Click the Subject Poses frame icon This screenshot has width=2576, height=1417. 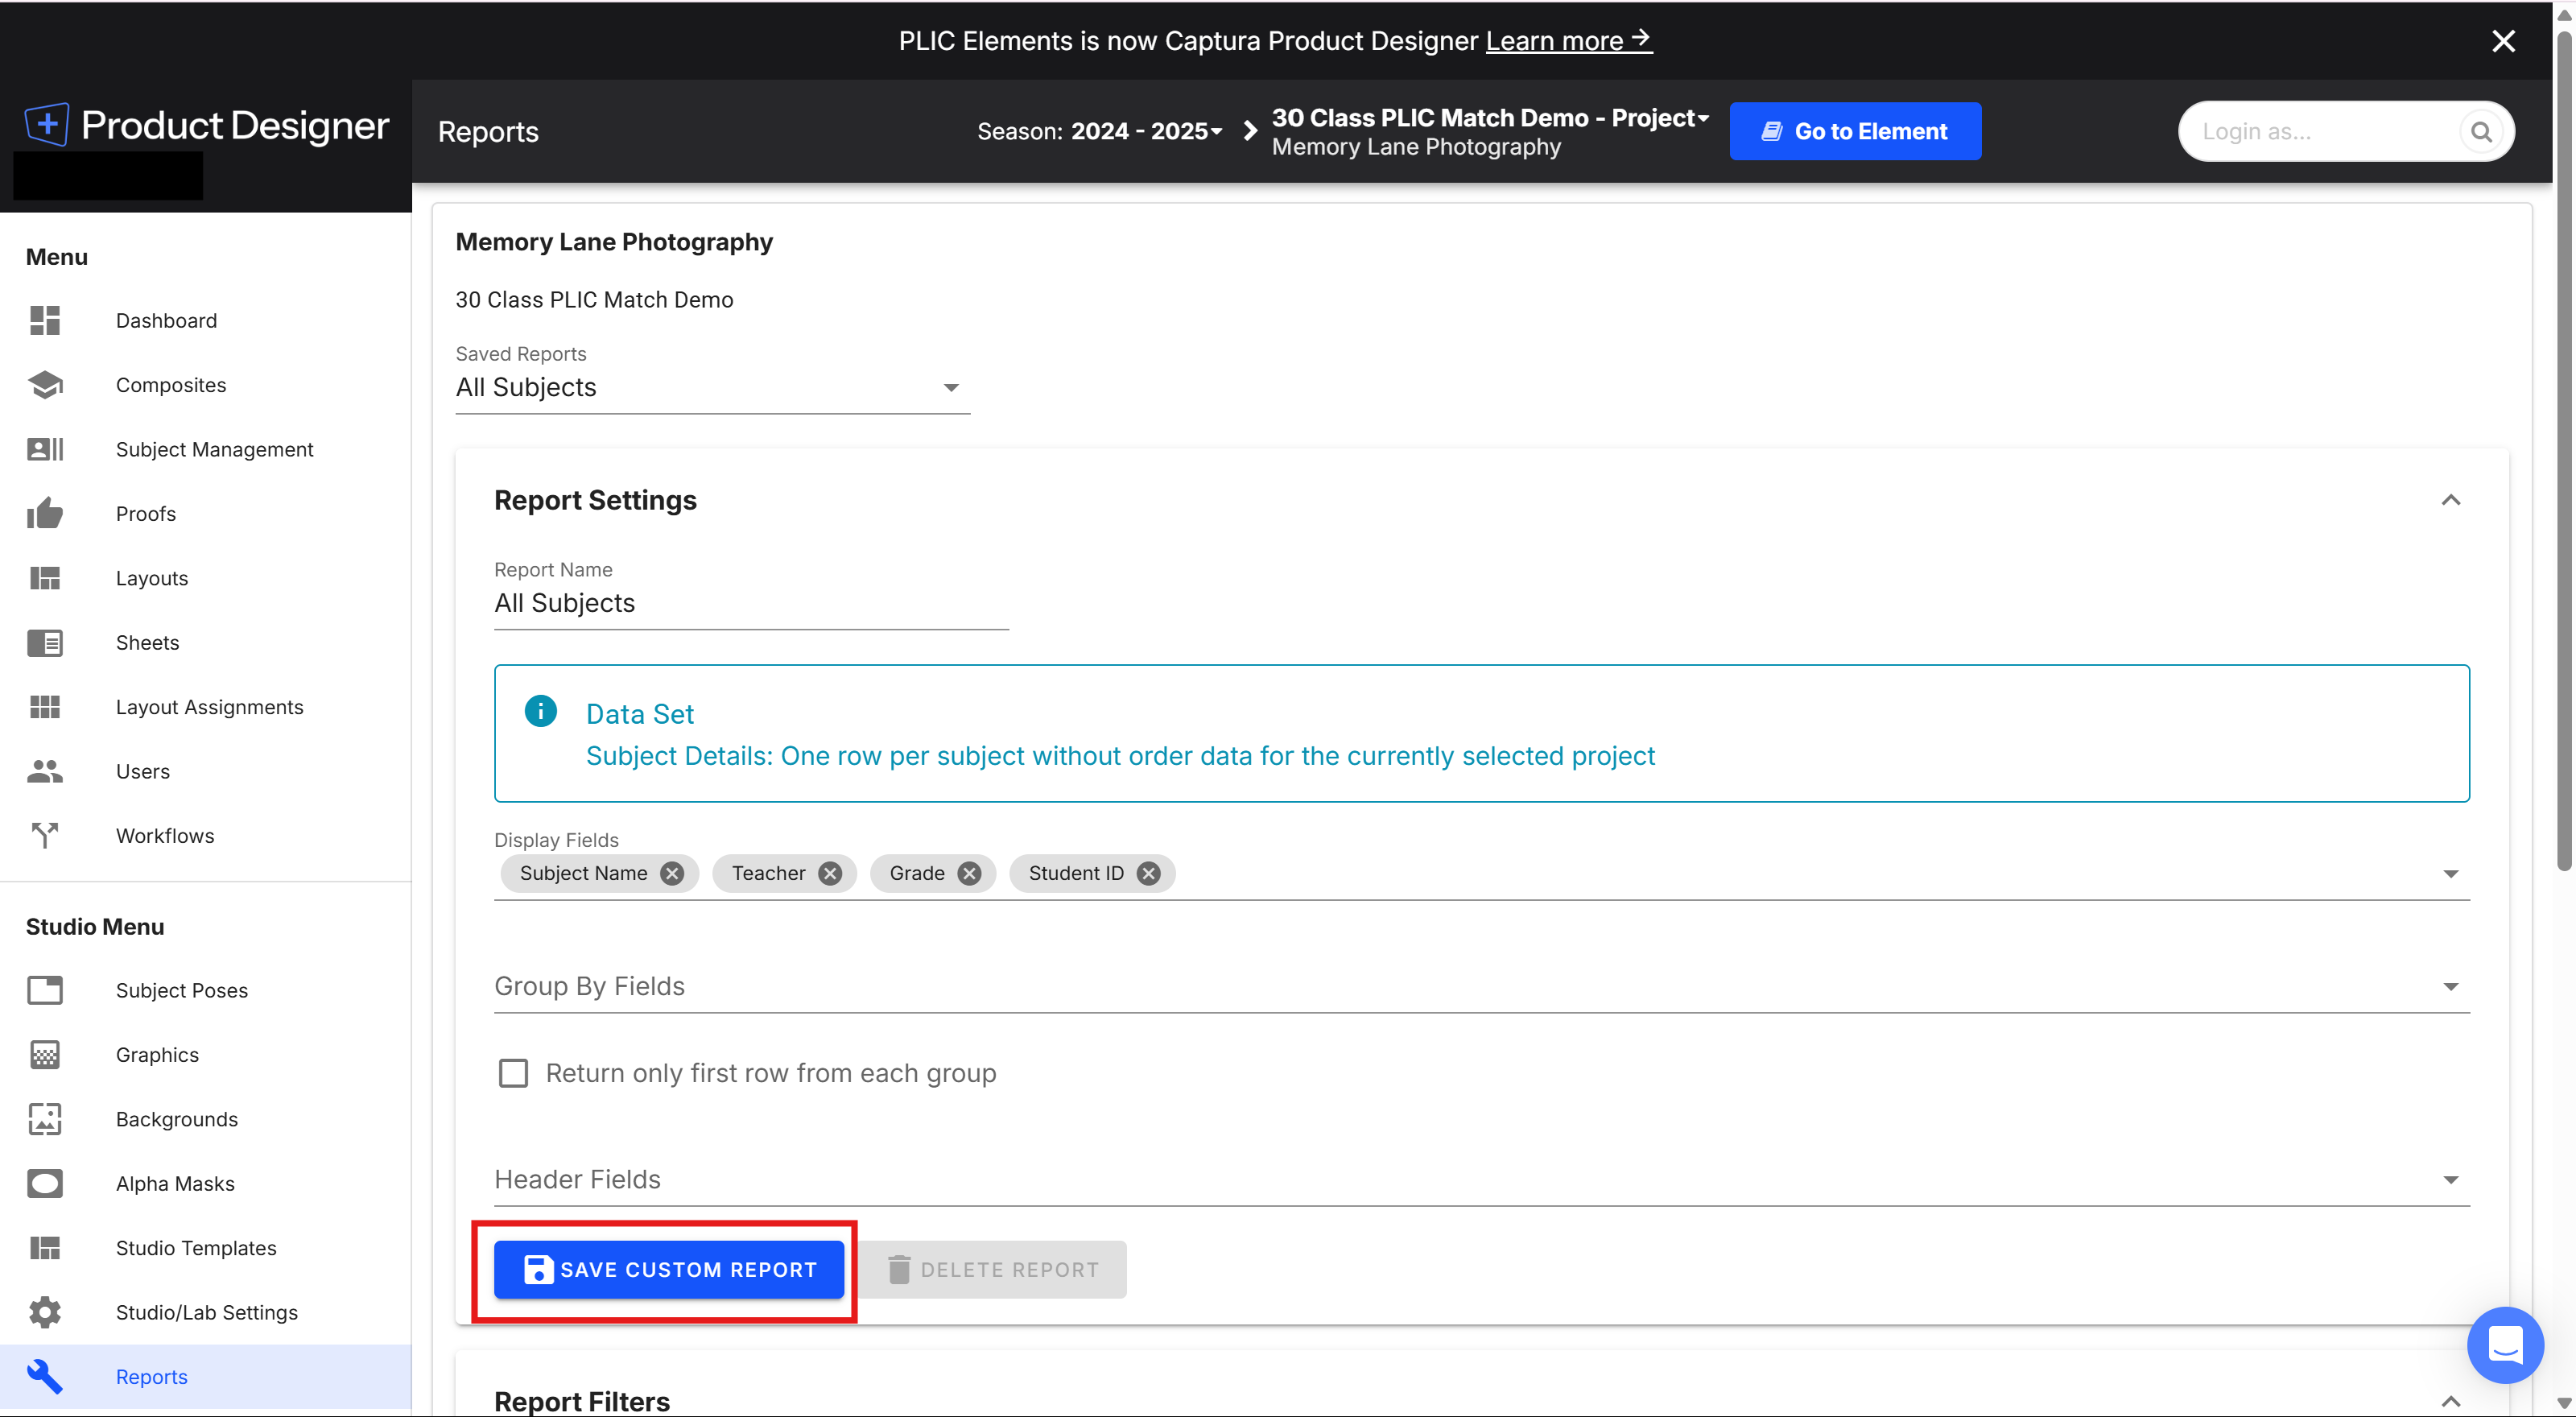coord(45,990)
